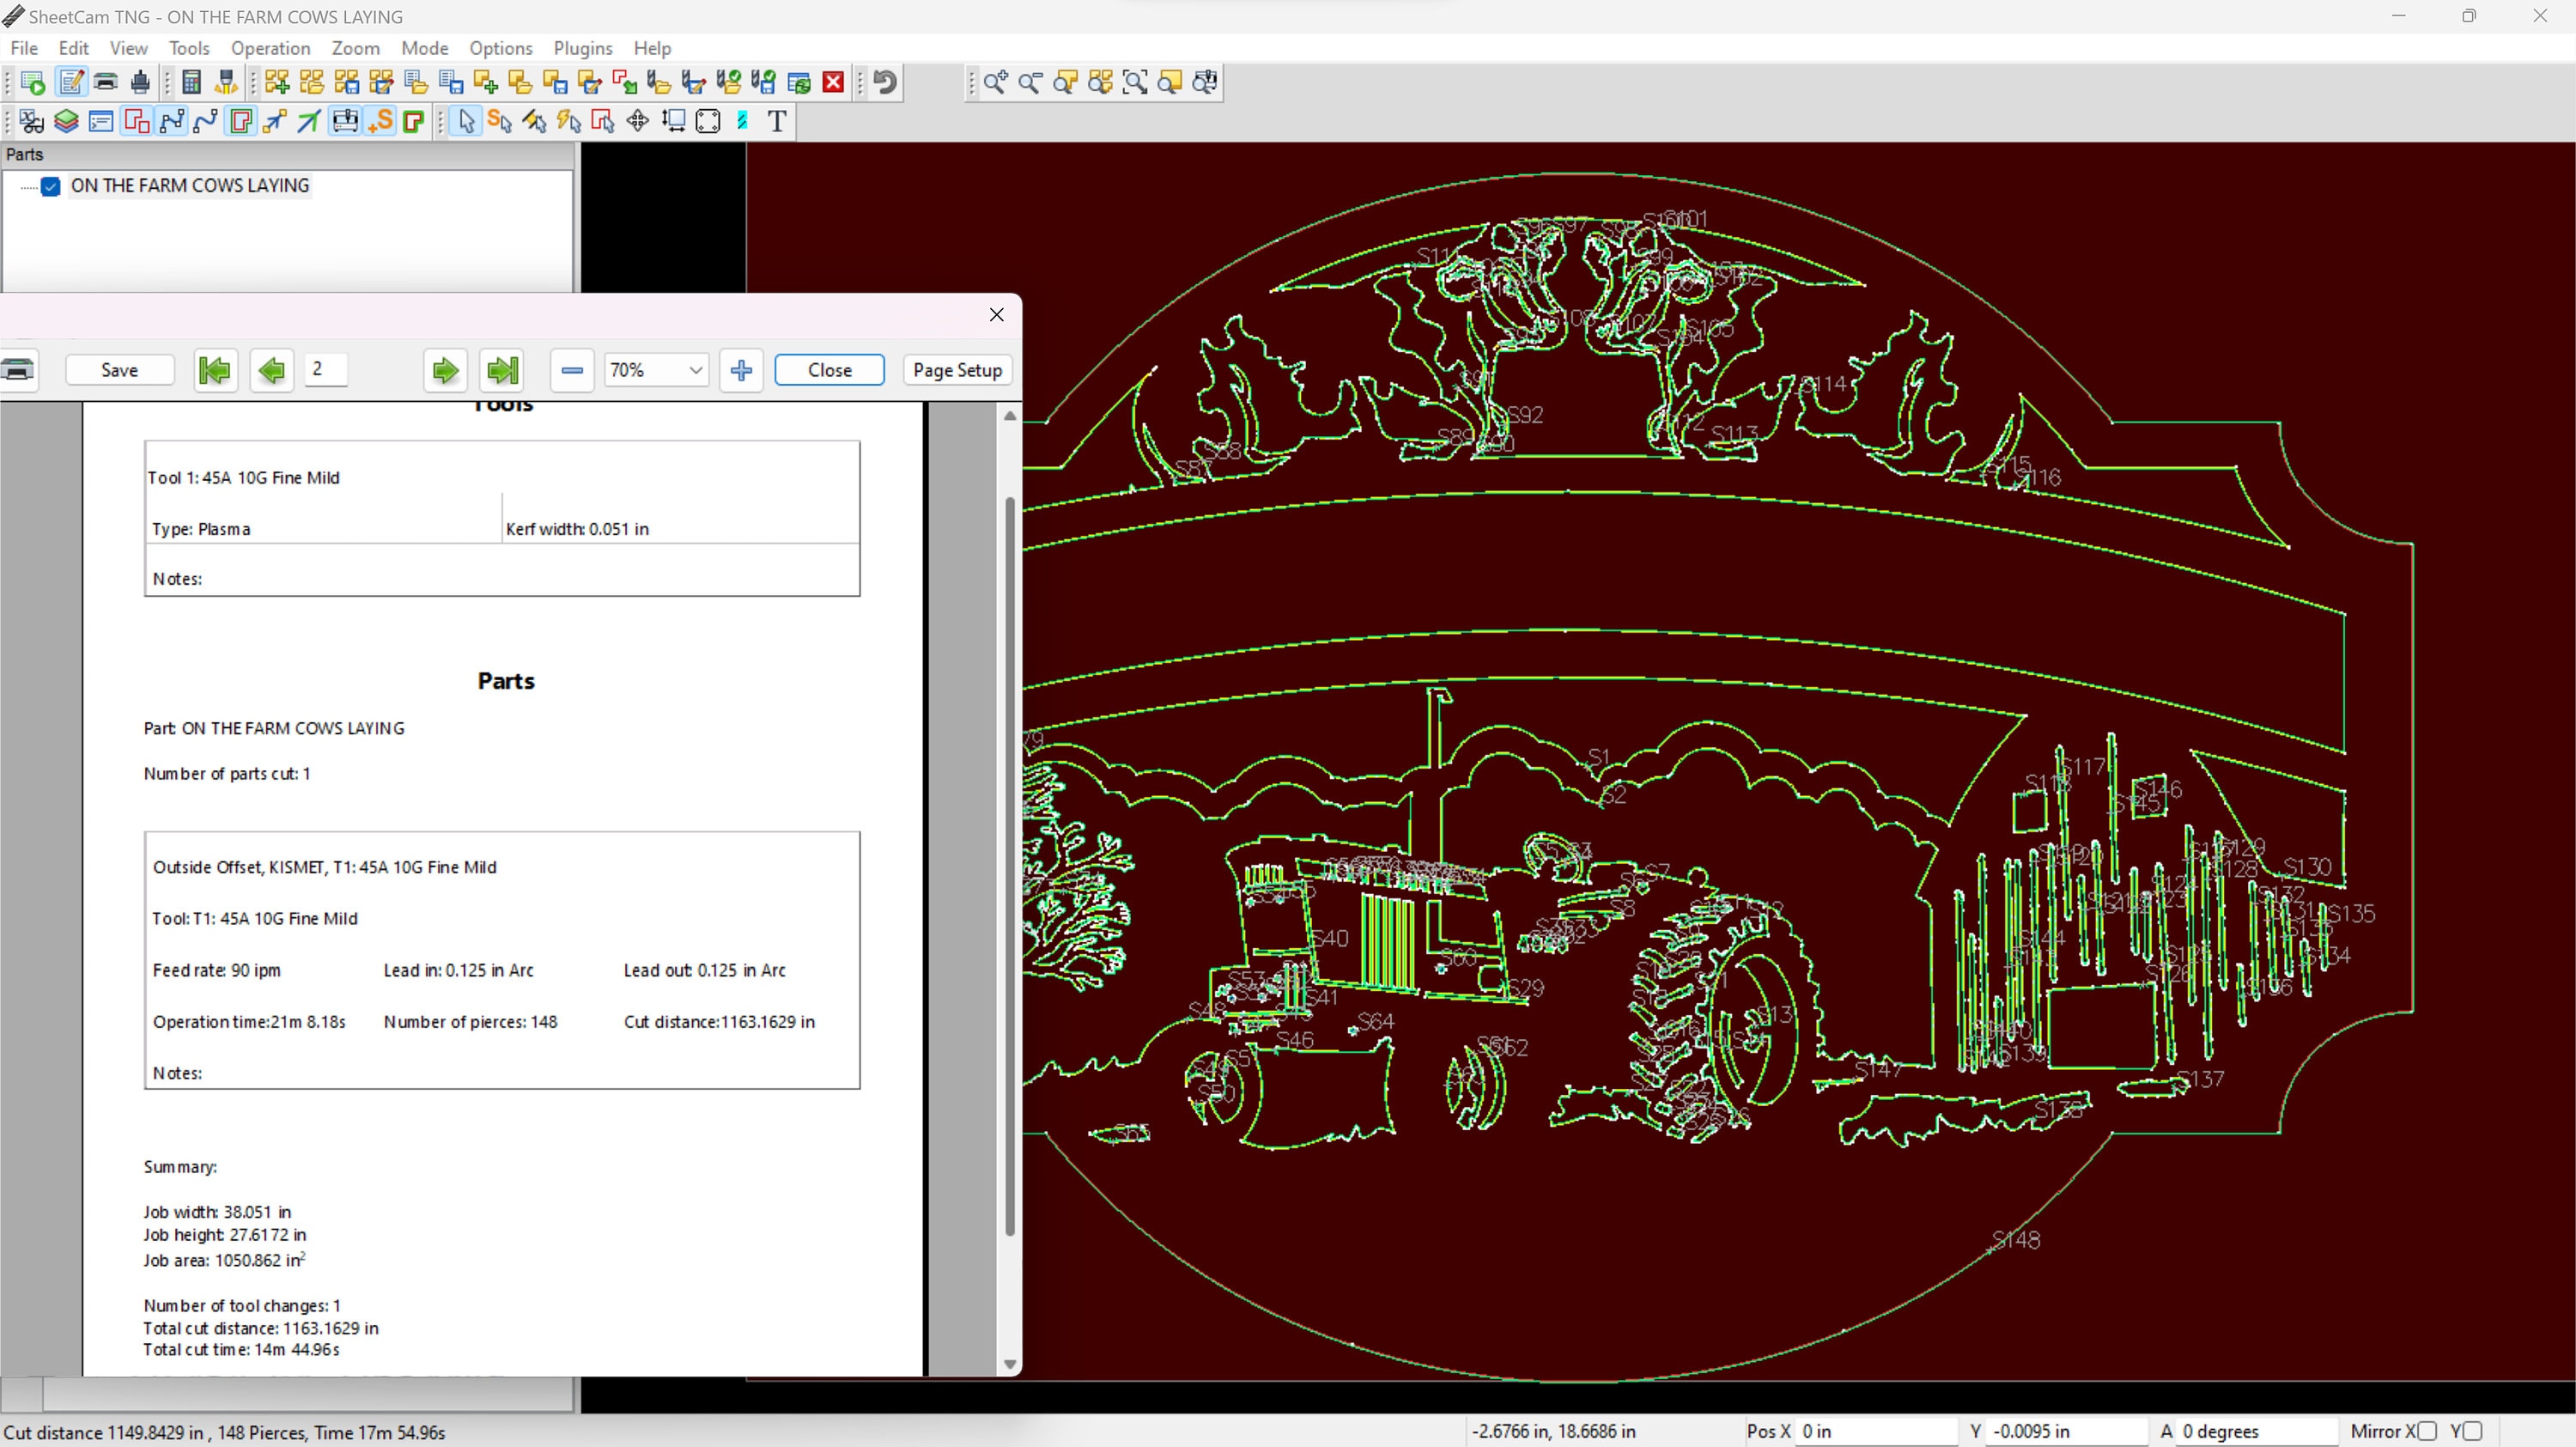Viewport: 2576px width, 1447px height.
Task: Open the calculator icon on the toolbar
Action: coord(191,82)
